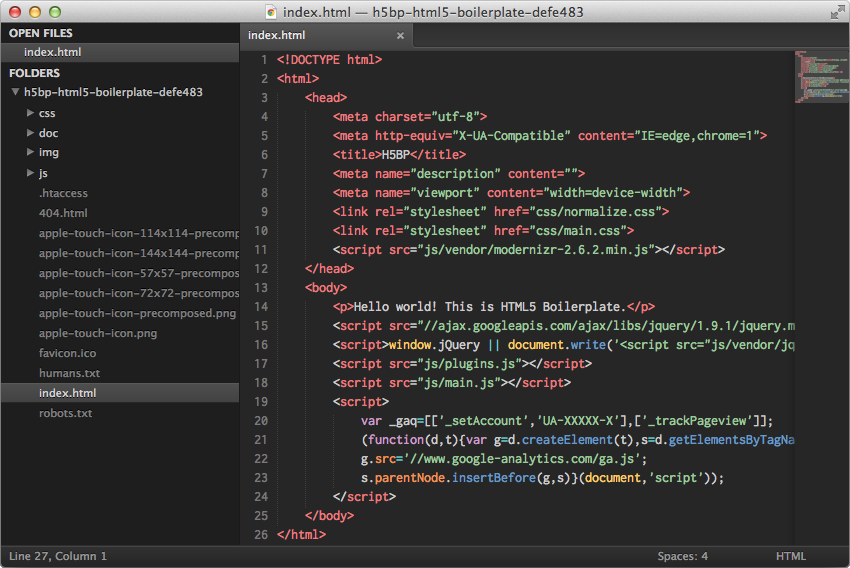Place cursor on the <!DOCTYPE html> line
The height and width of the screenshot is (568, 850).
(329, 60)
